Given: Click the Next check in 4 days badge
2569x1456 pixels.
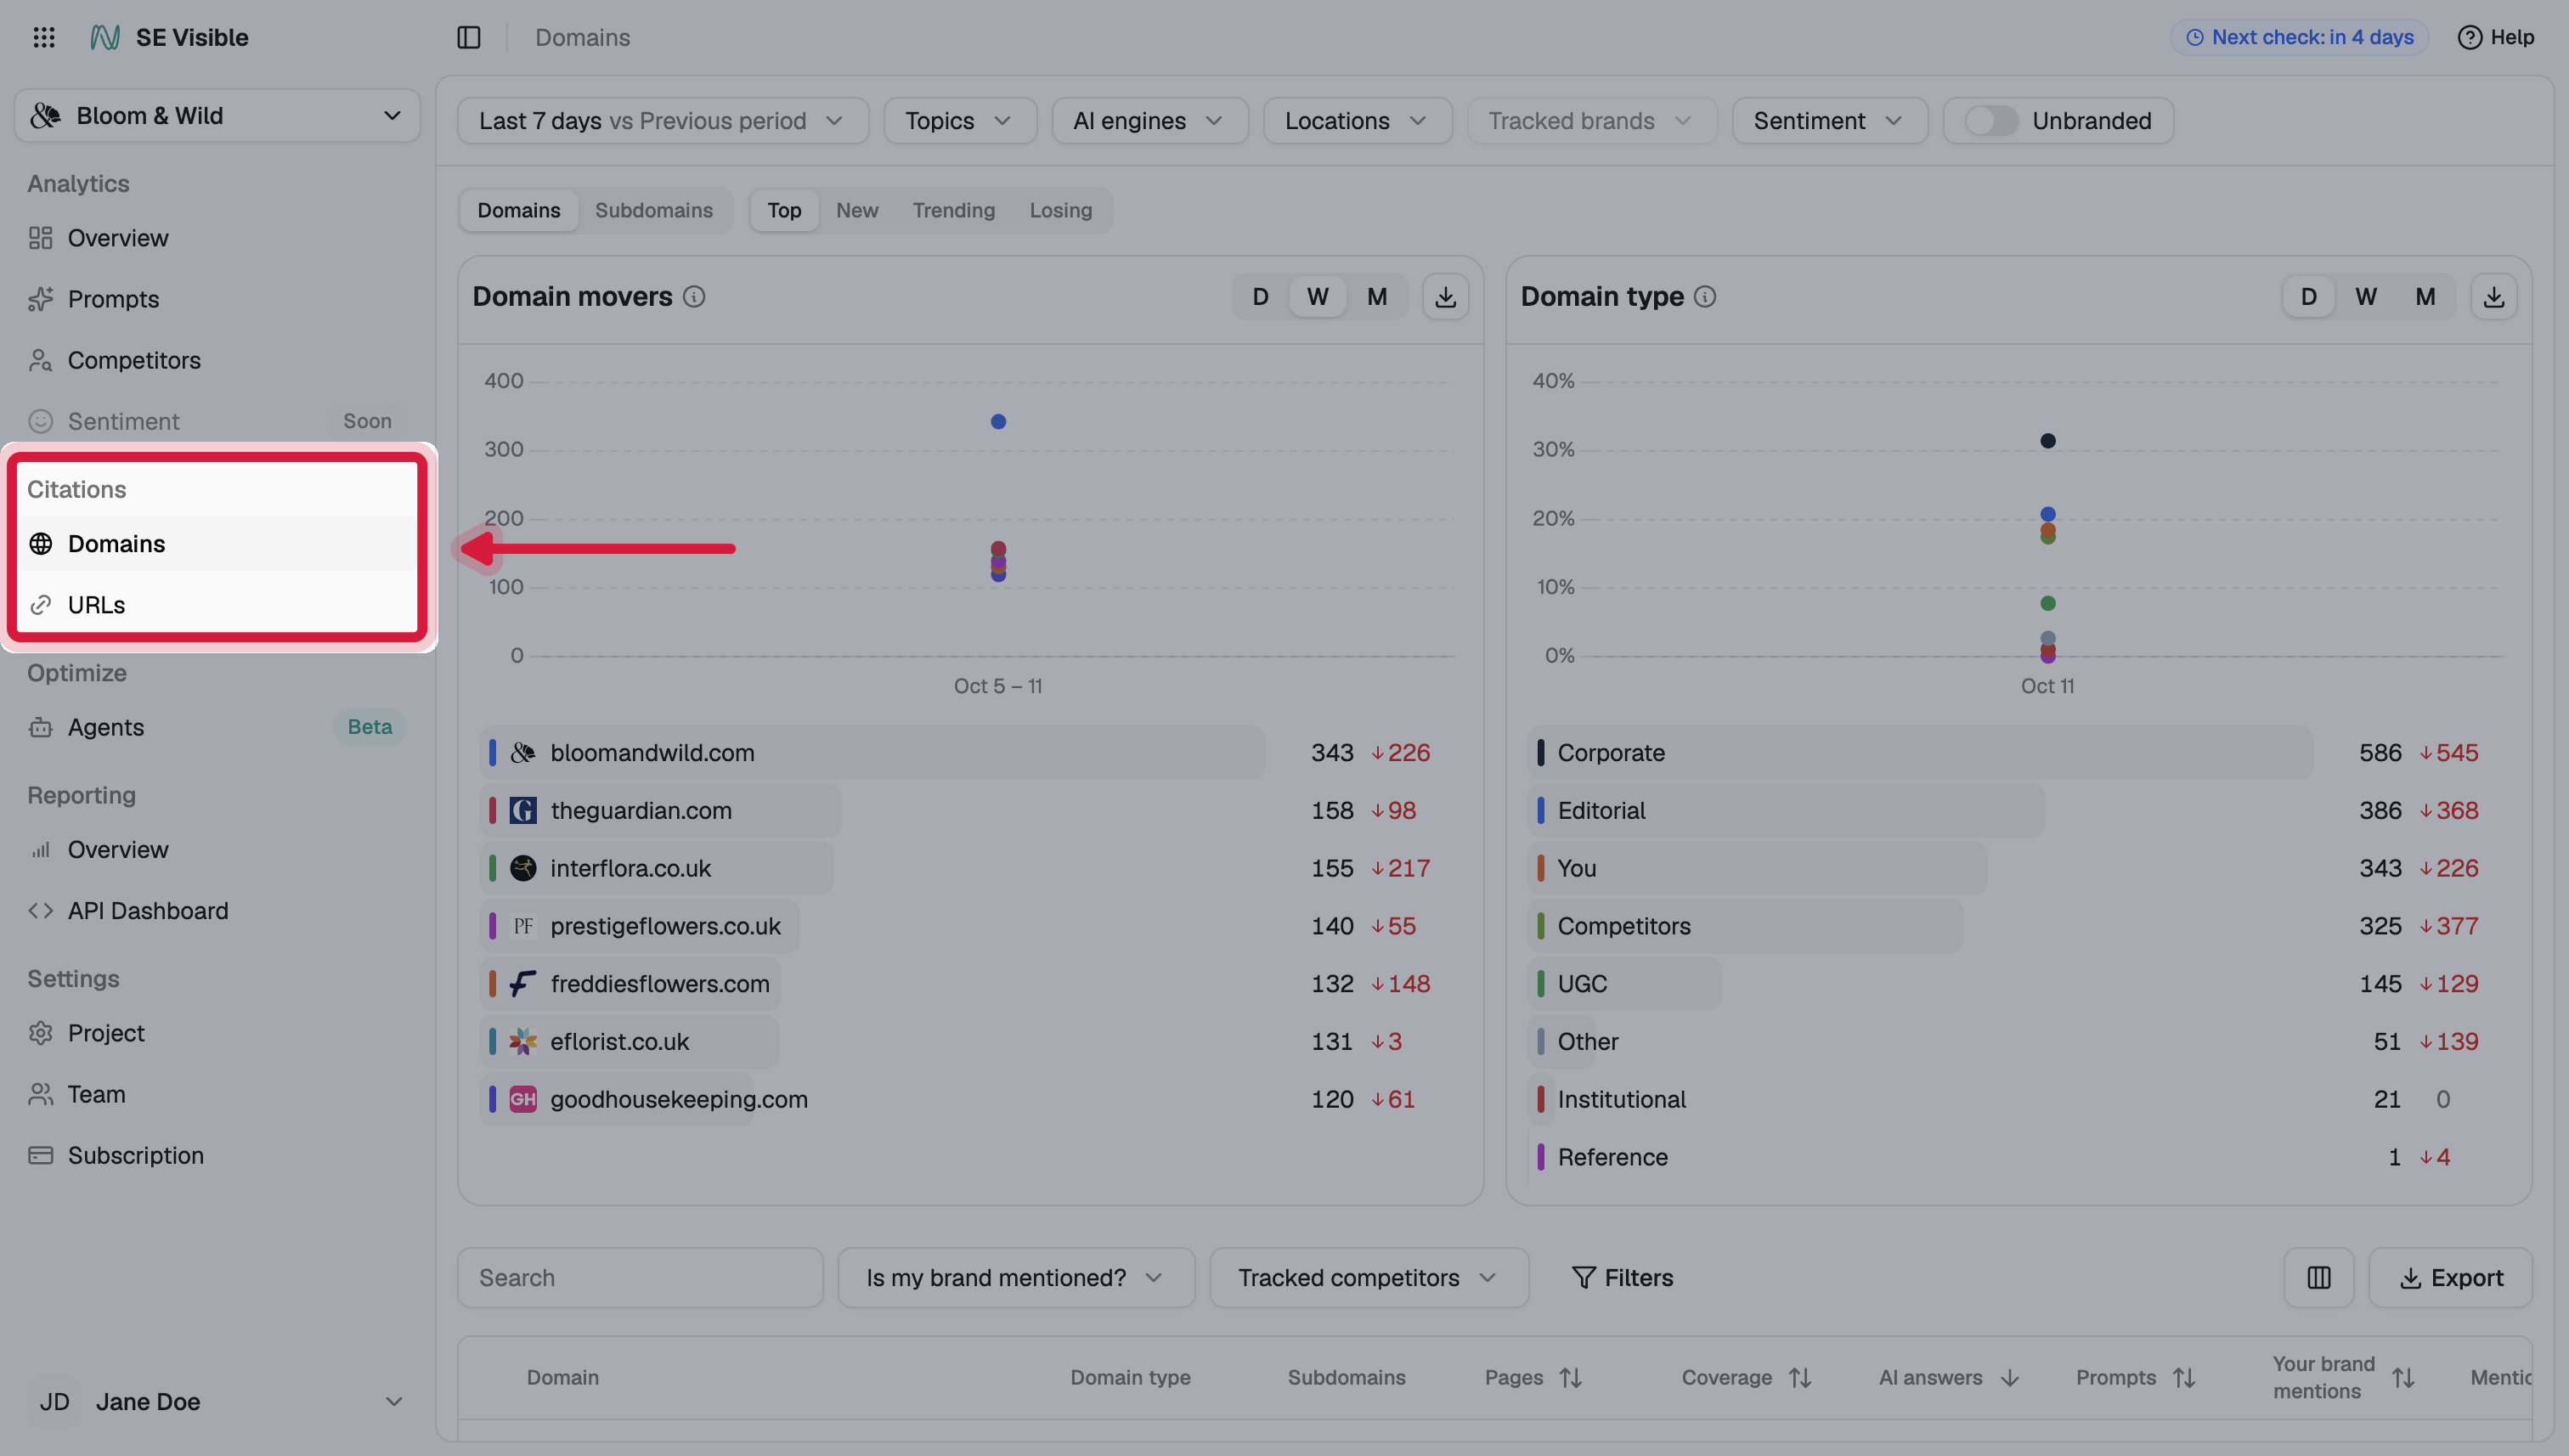Looking at the screenshot, I should 2298,37.
